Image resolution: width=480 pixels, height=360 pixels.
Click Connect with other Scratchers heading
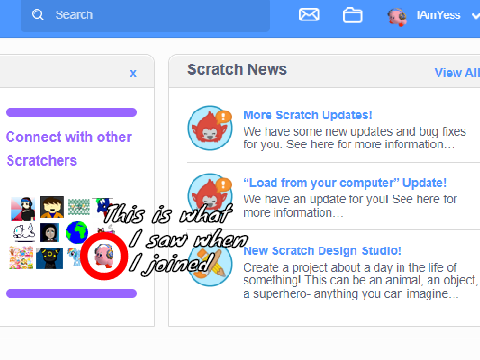69,149
